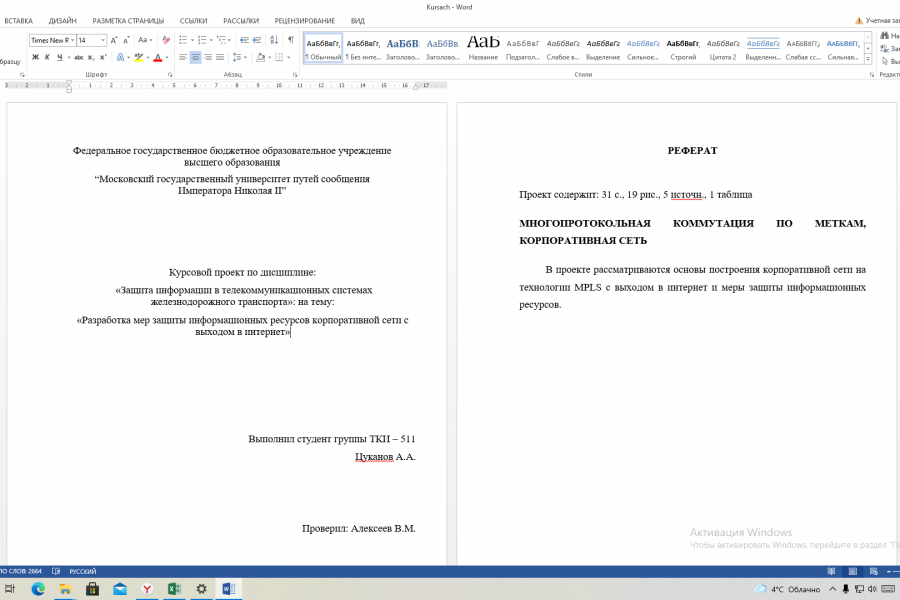The width and height of the screenshot is (900, 600).
Task: Expand bullet library arrow
Action: click(192, 40)
